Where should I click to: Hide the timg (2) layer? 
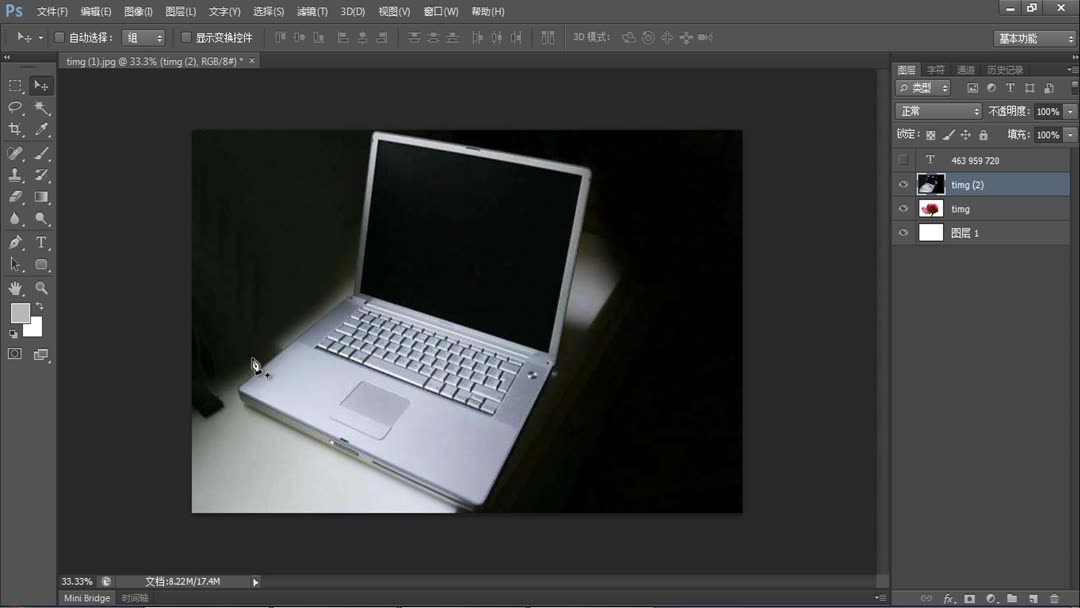(x=903, y=184)
